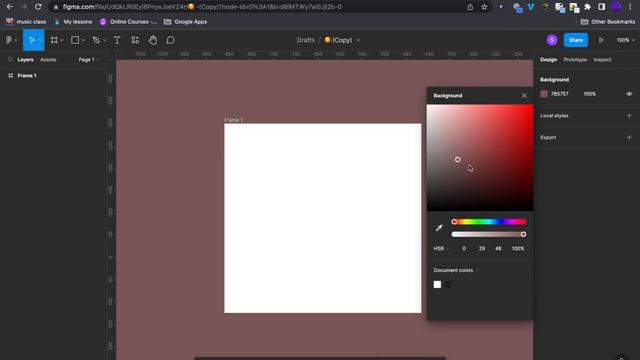Viewport: 640px width, 360px height.
Task: Open Move tool options dropdown arrow
Action: [40, 40]
